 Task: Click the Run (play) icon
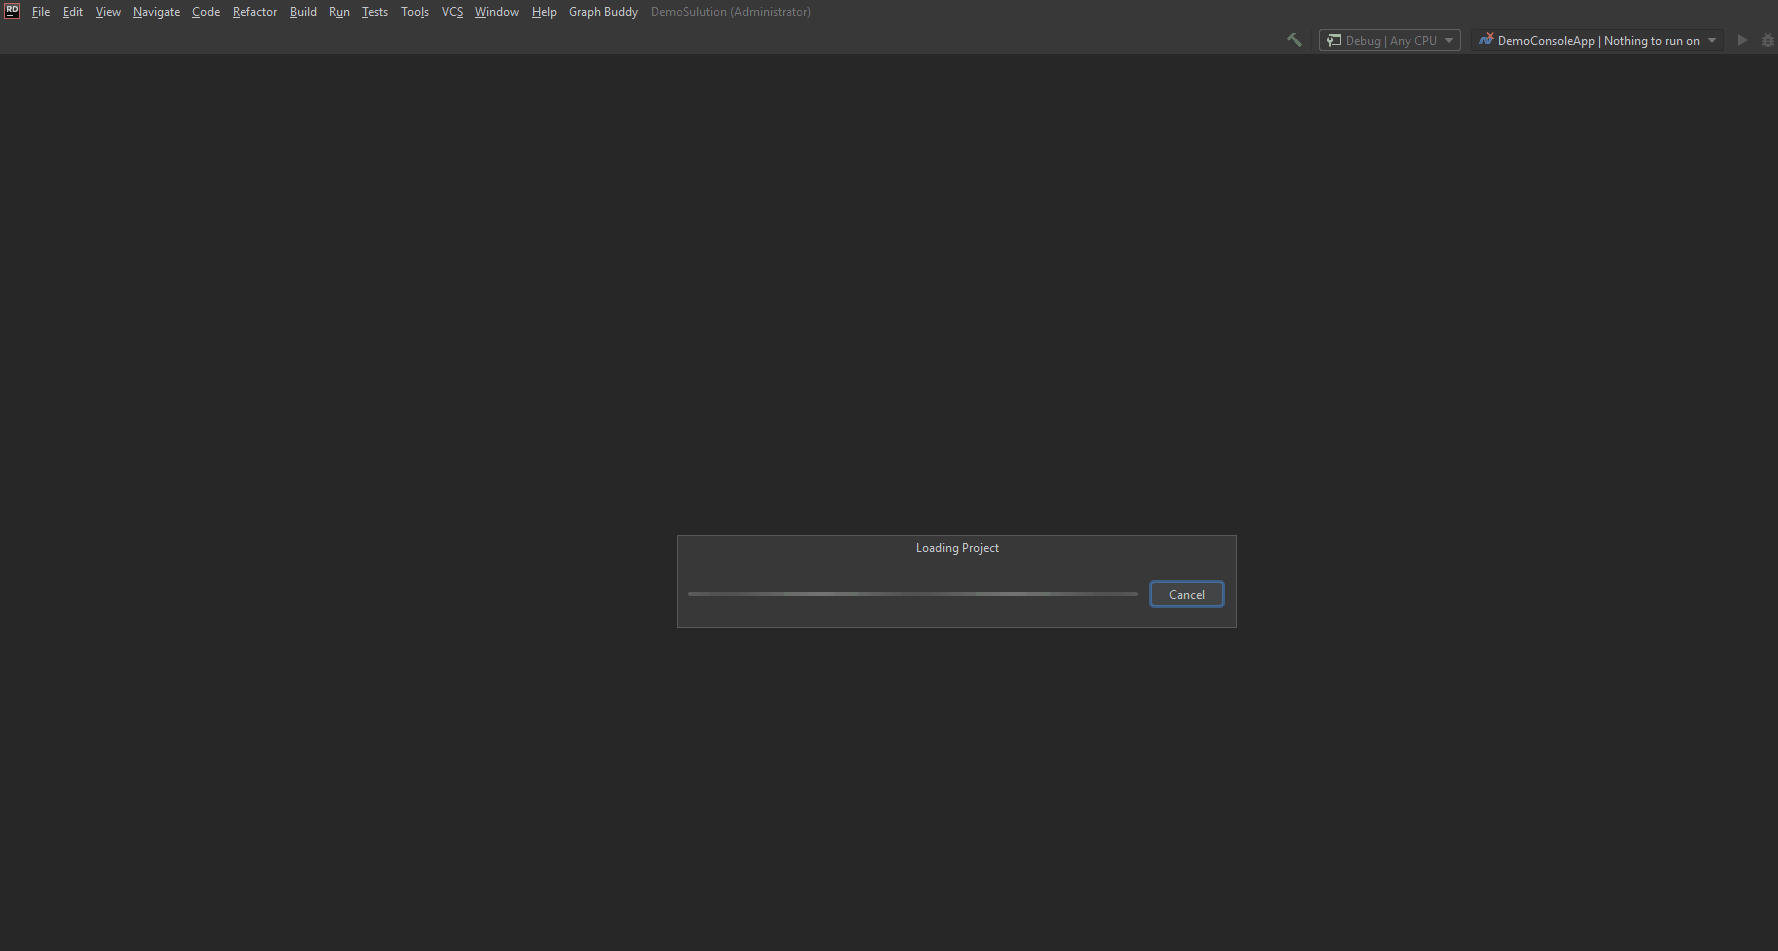1742,40
